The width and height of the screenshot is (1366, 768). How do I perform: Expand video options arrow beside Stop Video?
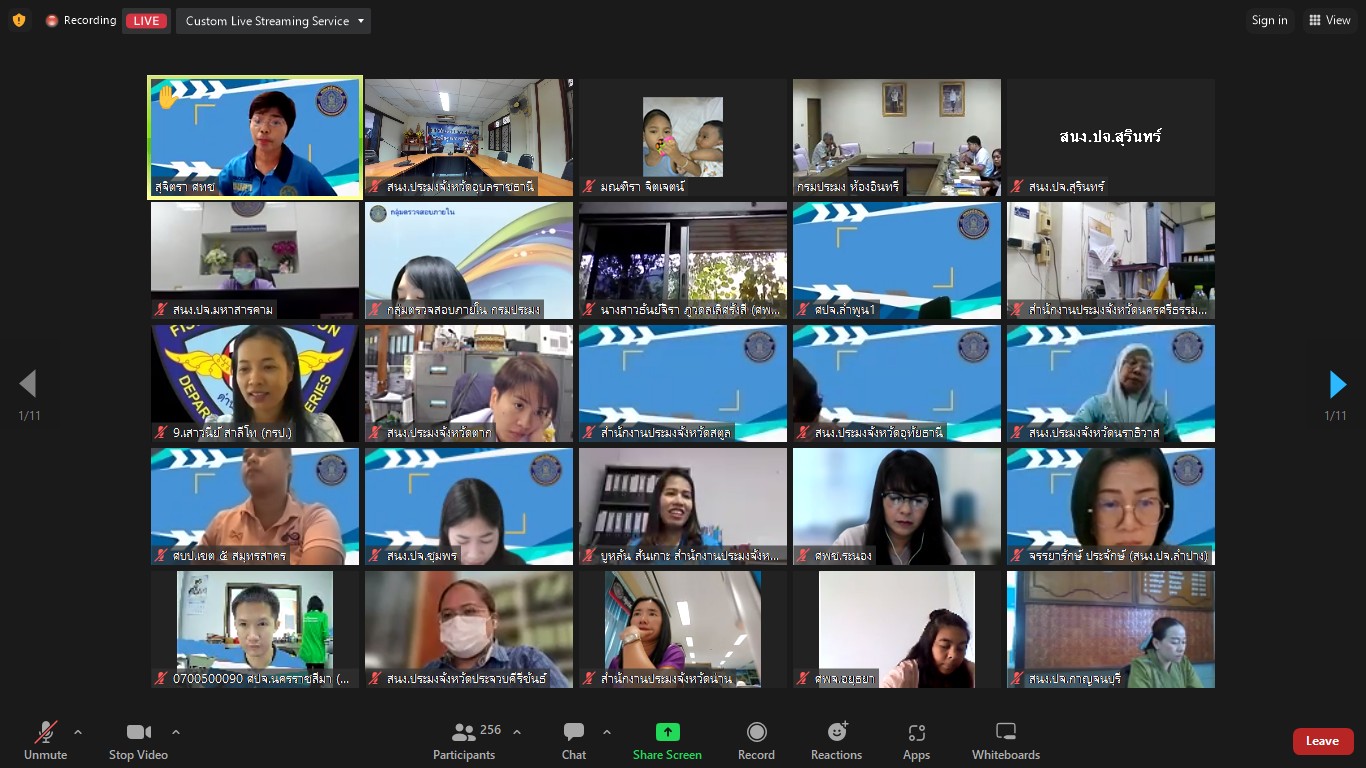[x=176, y=732]
